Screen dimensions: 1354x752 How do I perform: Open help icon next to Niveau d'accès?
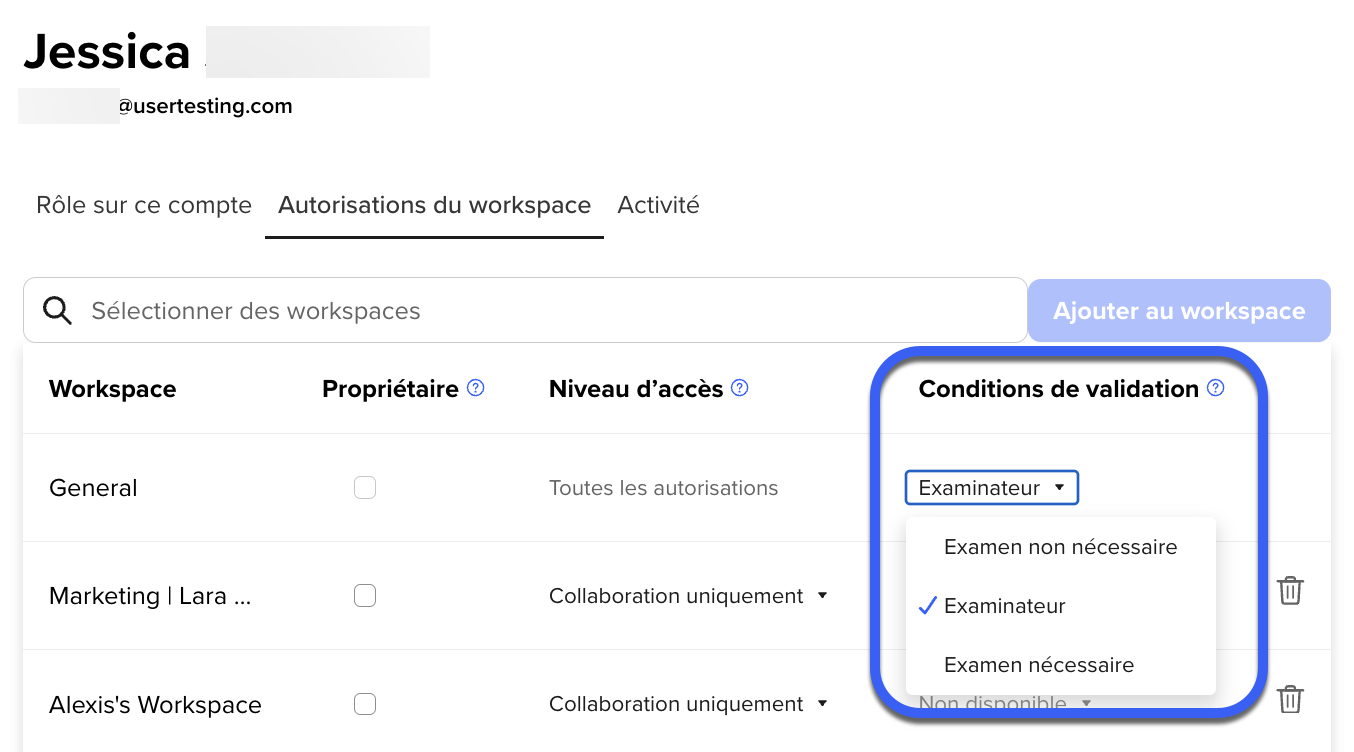click(740, 388)
